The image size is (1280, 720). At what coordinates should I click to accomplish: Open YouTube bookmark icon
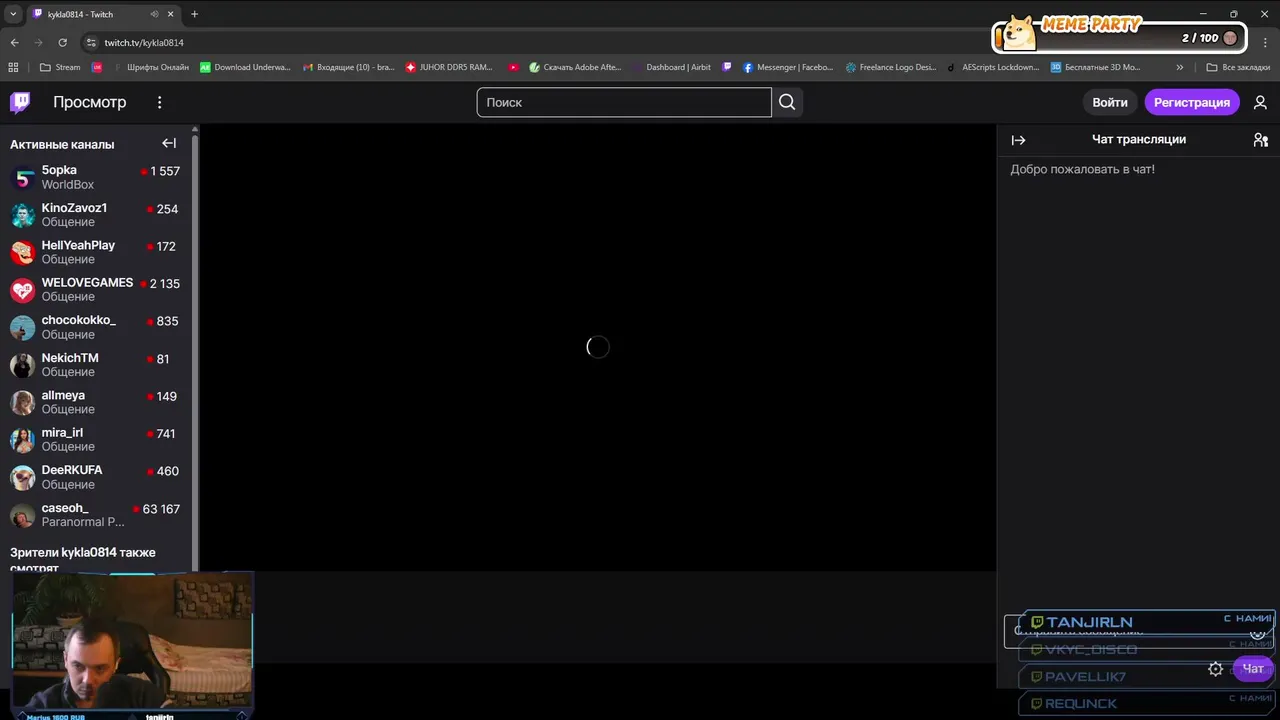point(513,67)
